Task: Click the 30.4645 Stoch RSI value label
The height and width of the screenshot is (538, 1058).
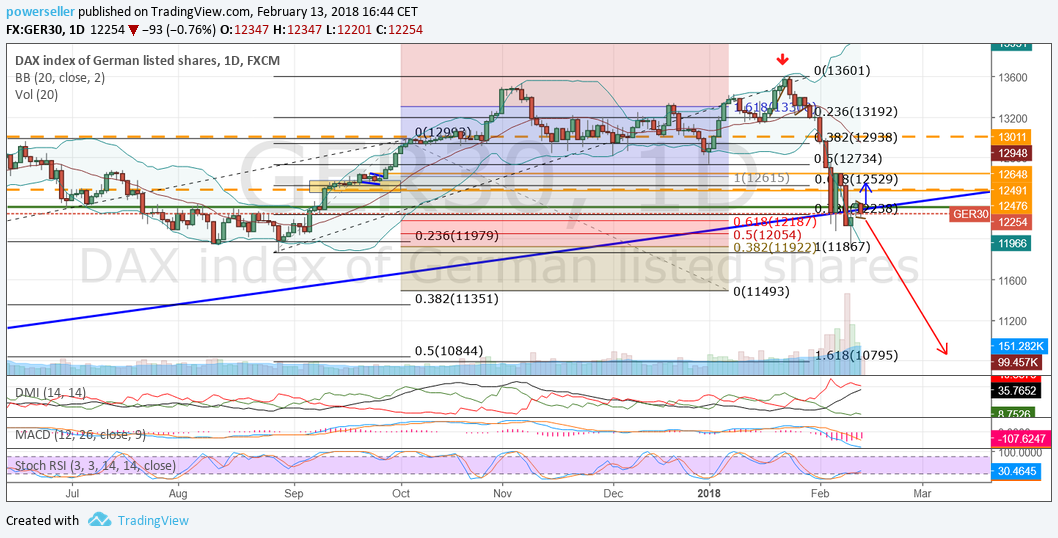Action: pos(1018,471)
